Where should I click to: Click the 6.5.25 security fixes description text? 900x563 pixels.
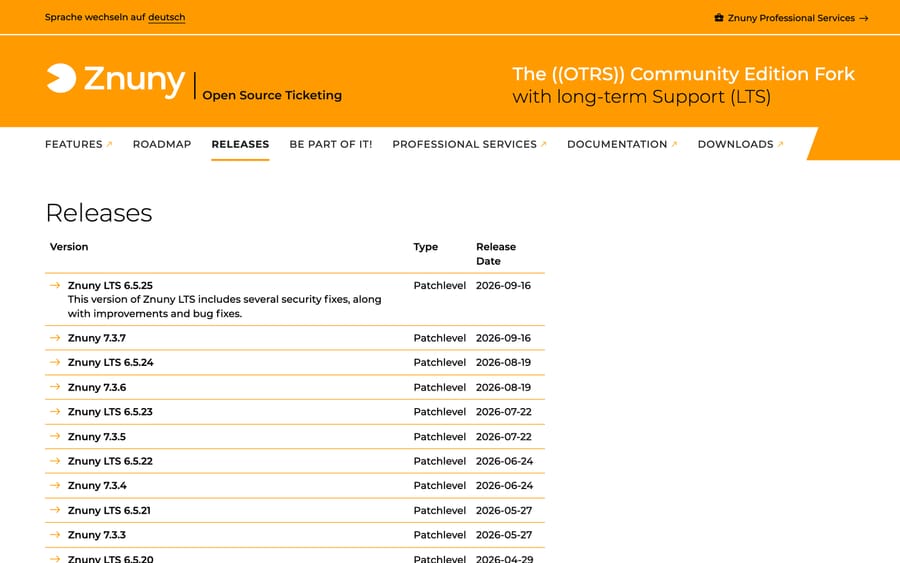point(224,306)
